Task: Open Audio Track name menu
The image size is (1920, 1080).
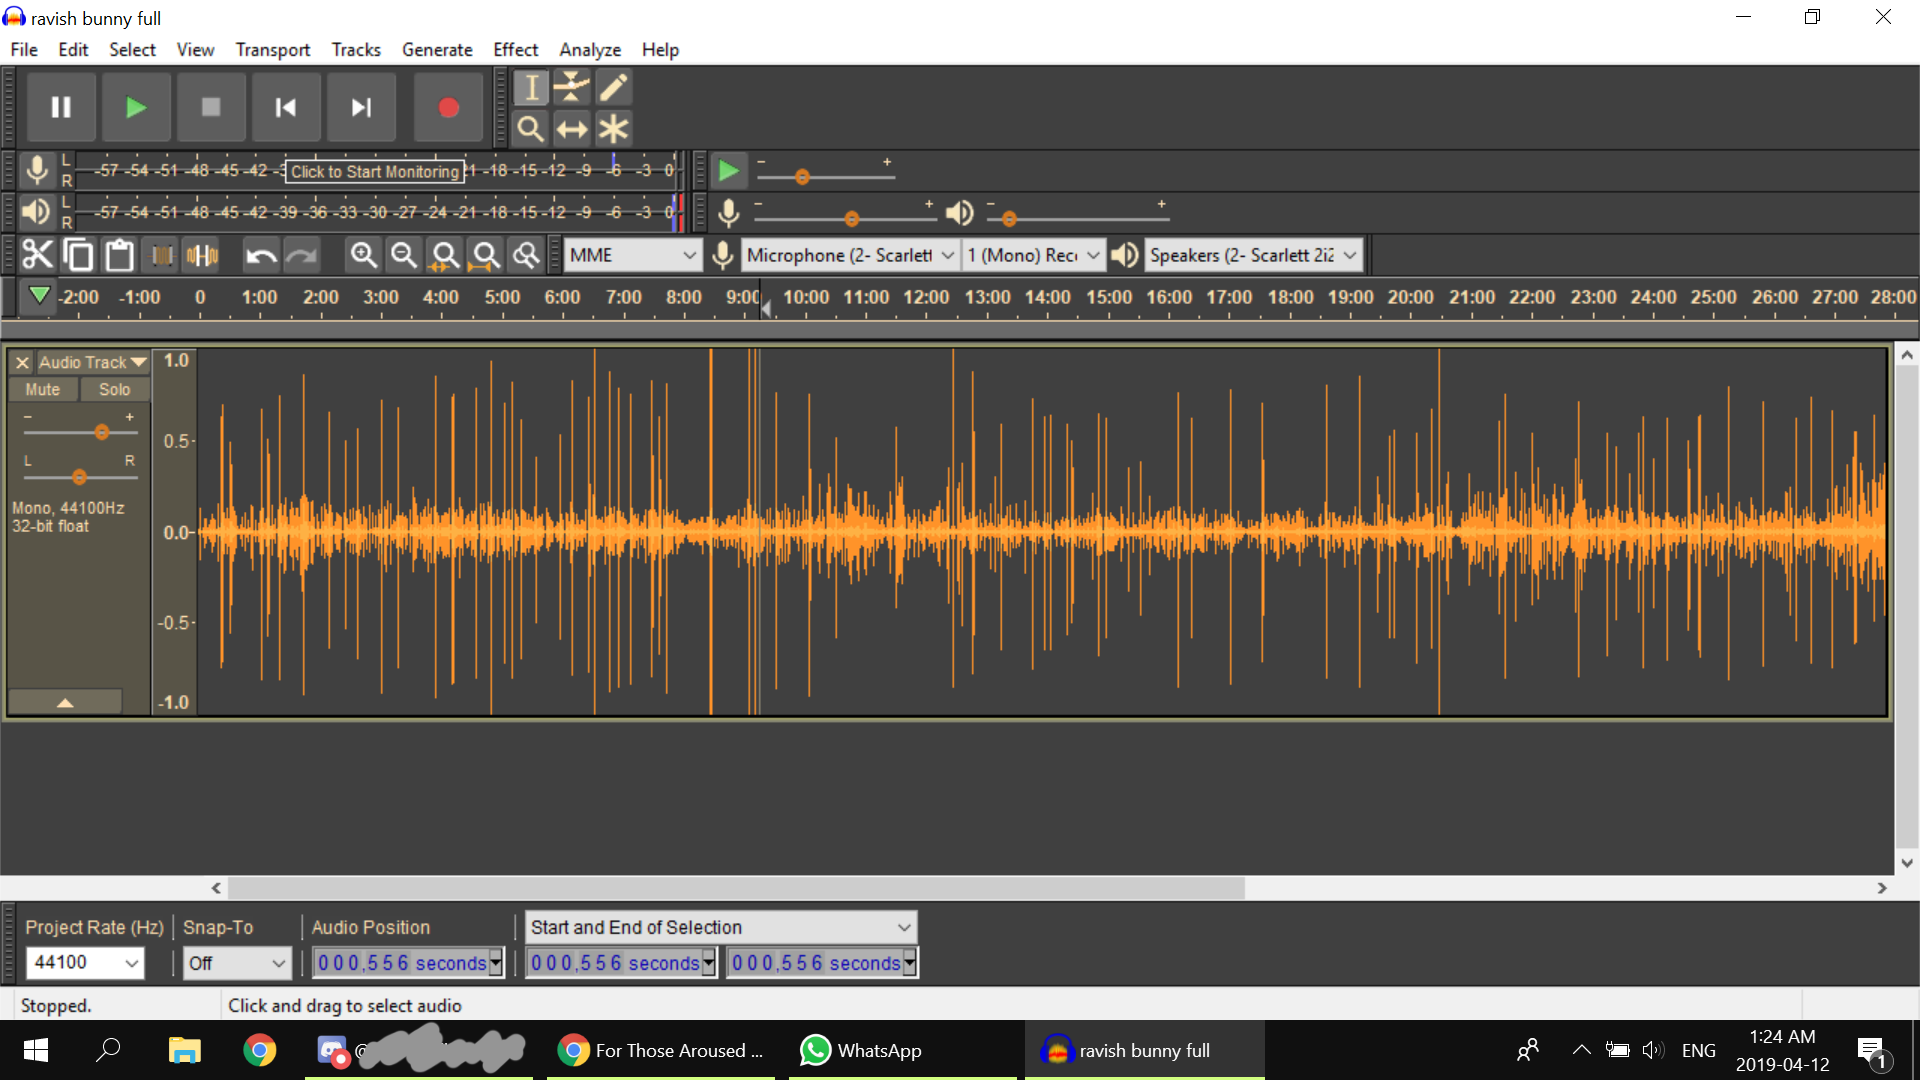Action: click(x=92, y=362)
